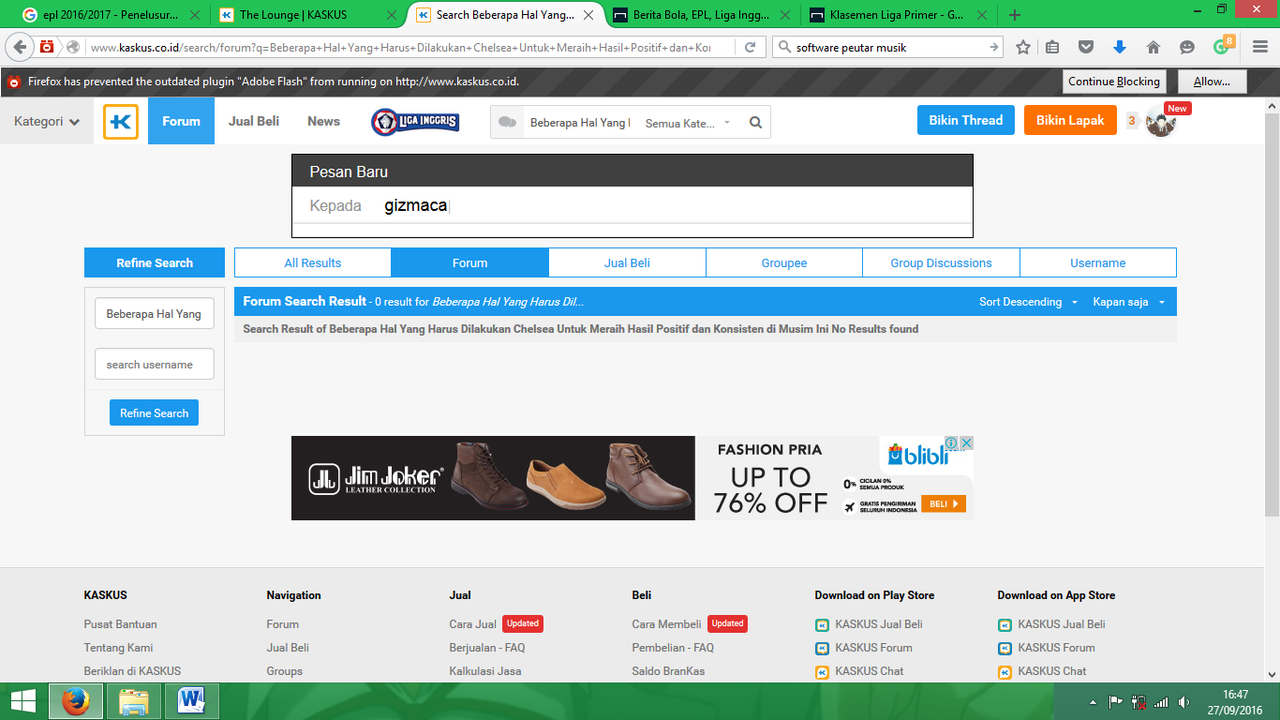The image size is (1280, 720).
Task: Open the Firefox hamburger menu
Action: [x=1259, y=47]
